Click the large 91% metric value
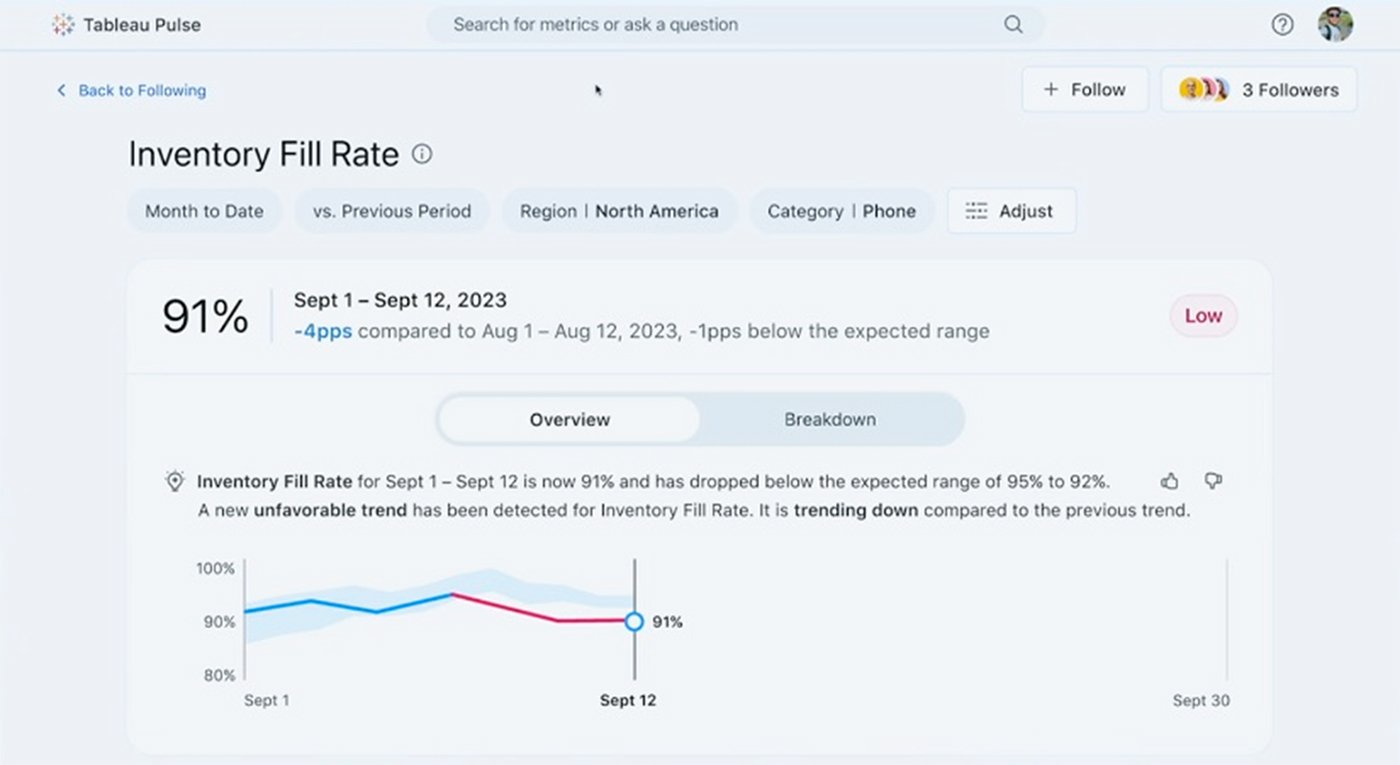This screenshot has width=1400, height=765. pos(205,316)
